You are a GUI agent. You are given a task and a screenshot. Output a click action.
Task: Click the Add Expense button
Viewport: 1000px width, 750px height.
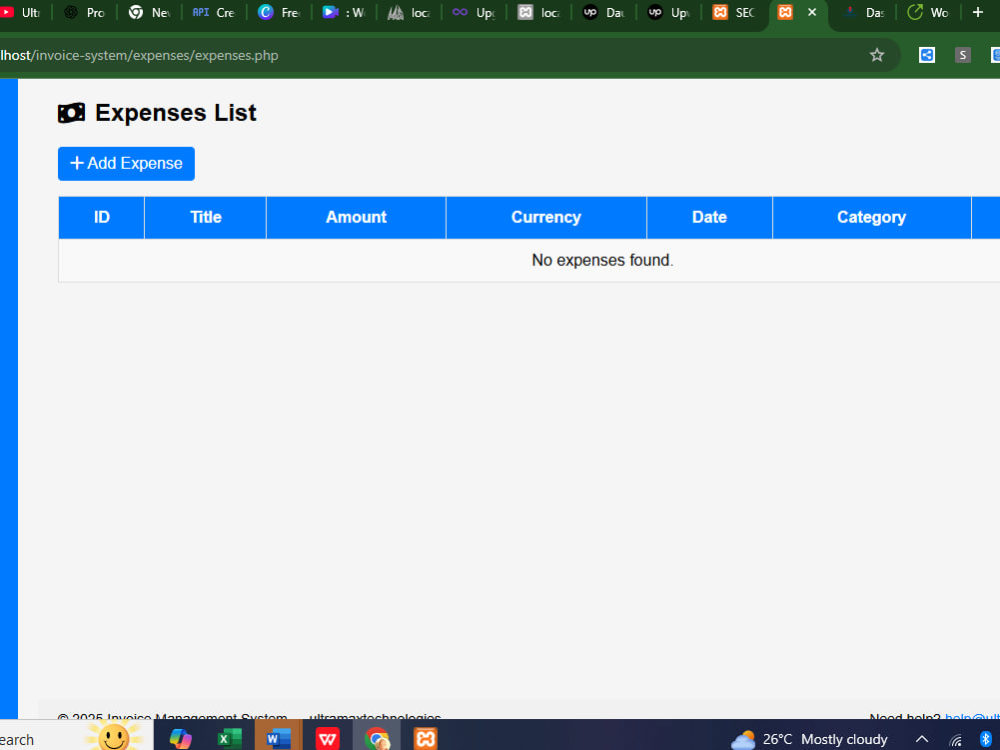click(x=126, y=163)
